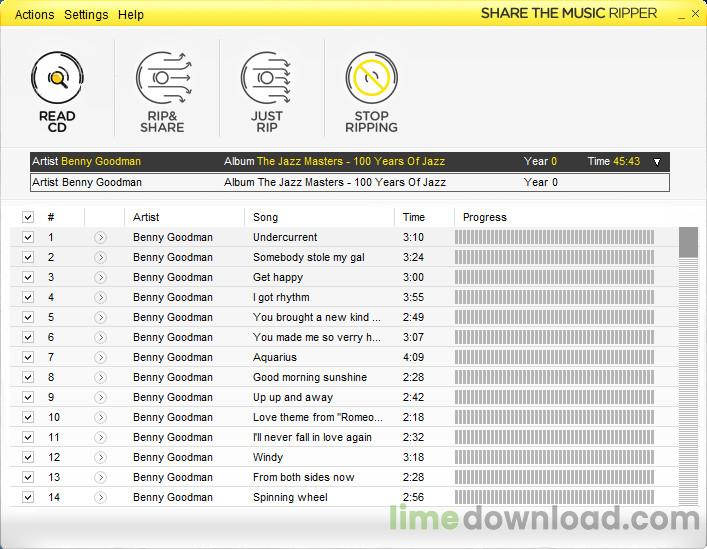Open the Help menu
The image size is (707, 549).
(x=131, y=14)
